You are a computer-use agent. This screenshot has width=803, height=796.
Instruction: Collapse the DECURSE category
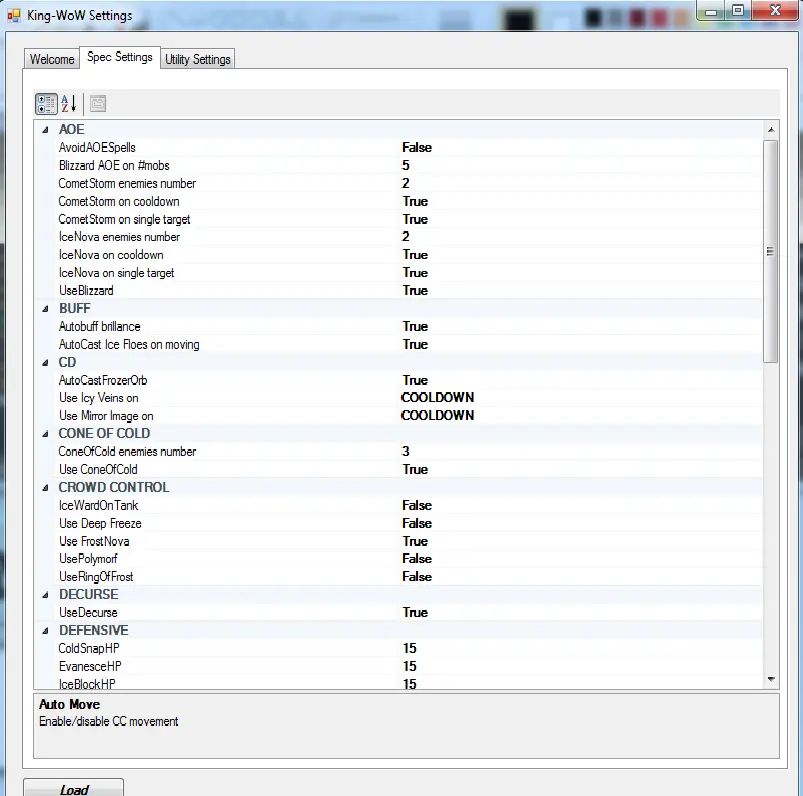[x=46, y=595]
